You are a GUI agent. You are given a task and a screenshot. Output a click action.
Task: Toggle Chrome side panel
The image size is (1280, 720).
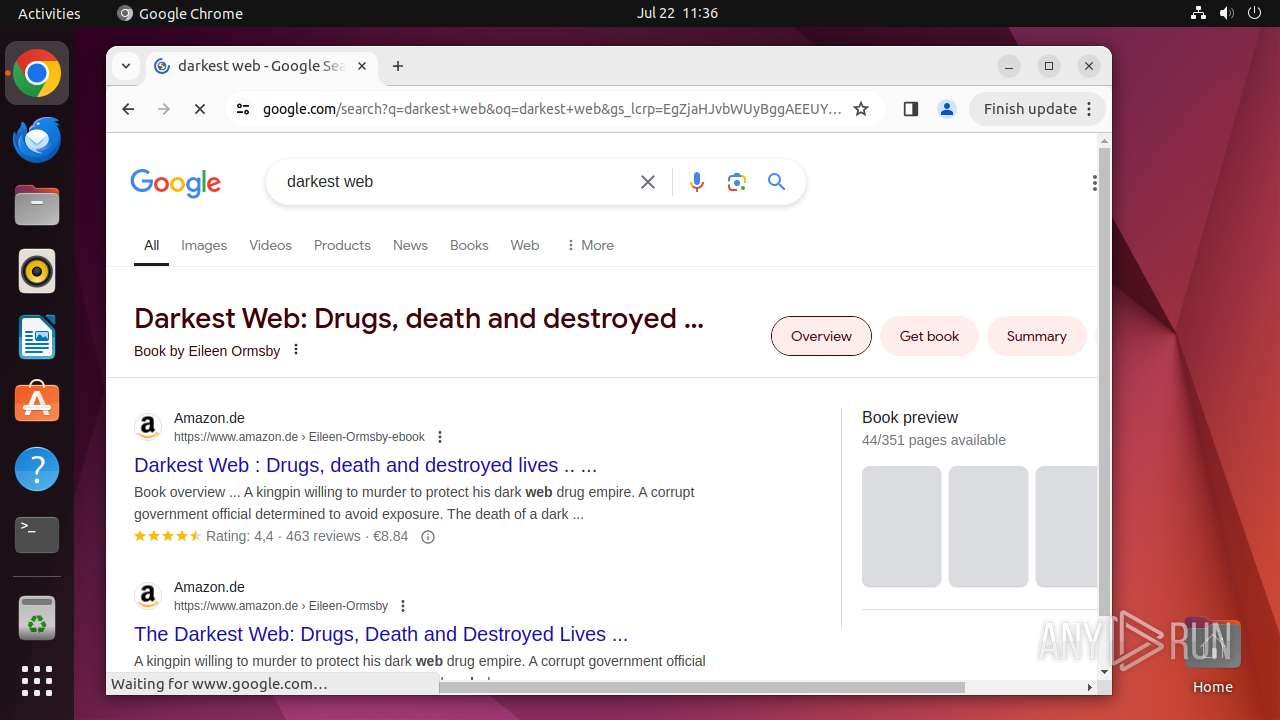[910, 109]
